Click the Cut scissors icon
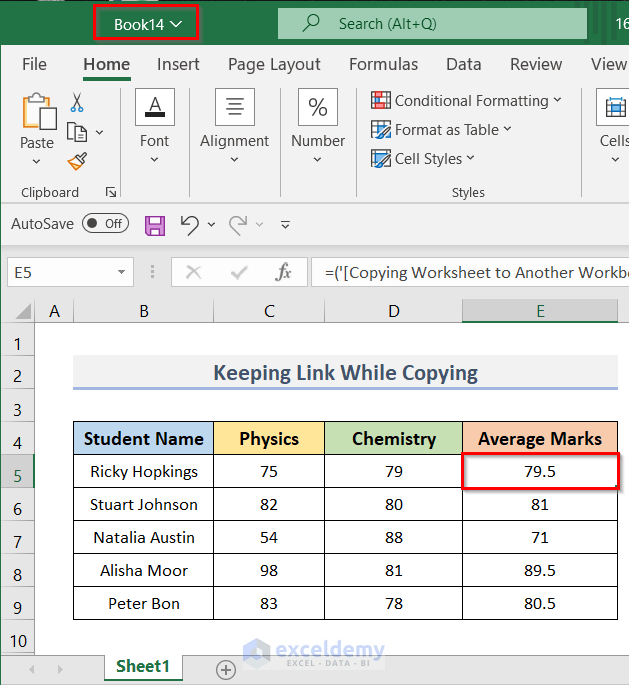 point(77,102)
